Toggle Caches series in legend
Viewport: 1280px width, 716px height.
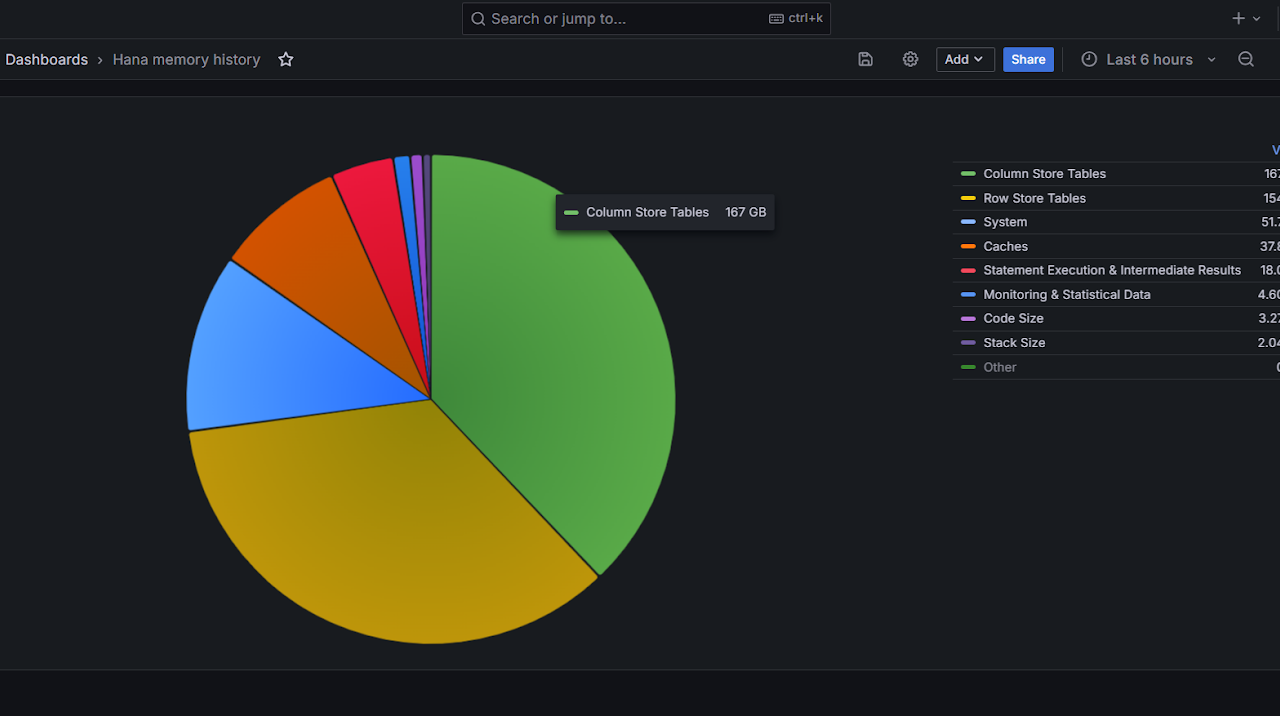coord(1005,246)
